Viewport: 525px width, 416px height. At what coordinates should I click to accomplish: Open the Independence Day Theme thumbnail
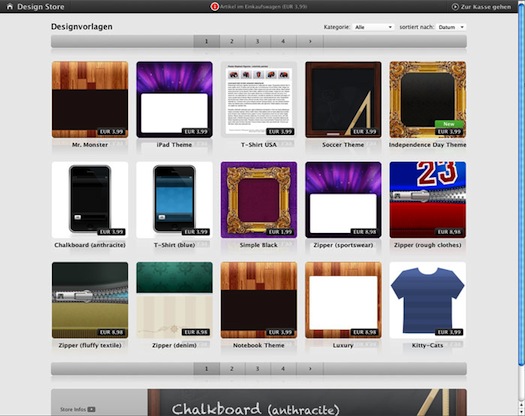[428, 99]
